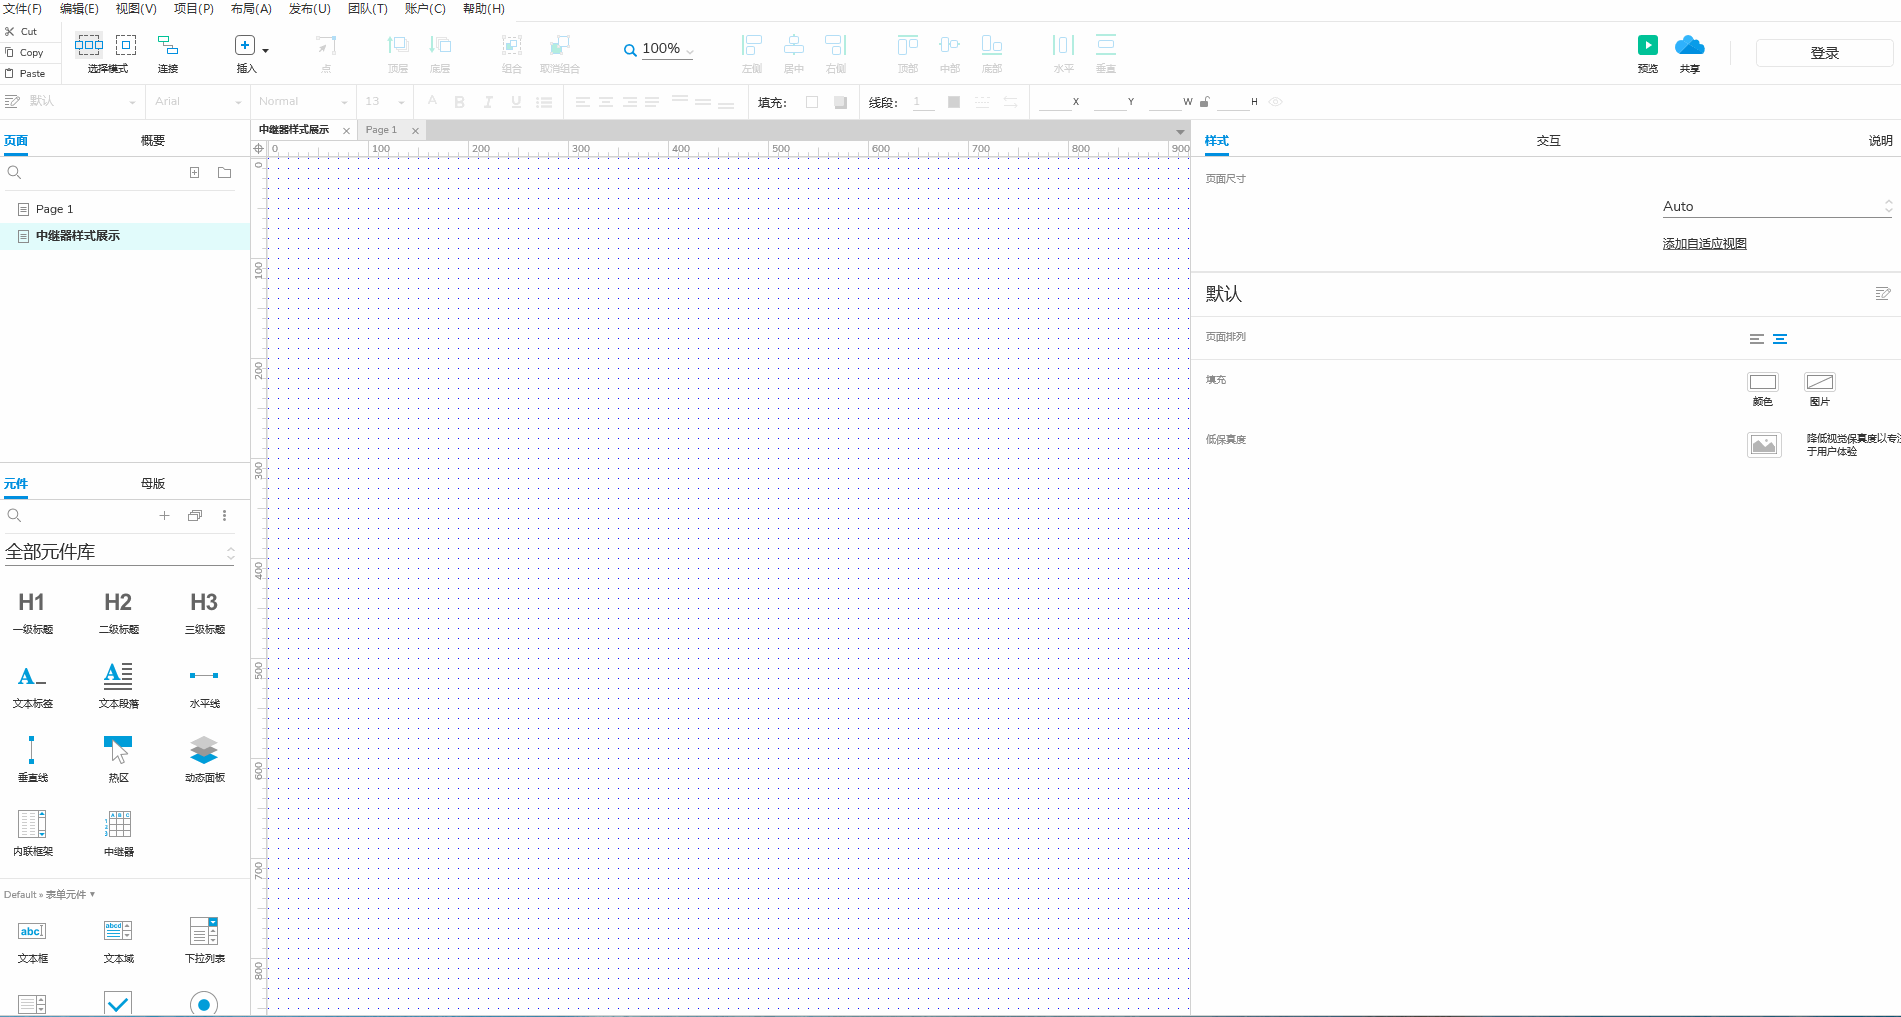Select the 热区 hot spot widget

point(118,760)
